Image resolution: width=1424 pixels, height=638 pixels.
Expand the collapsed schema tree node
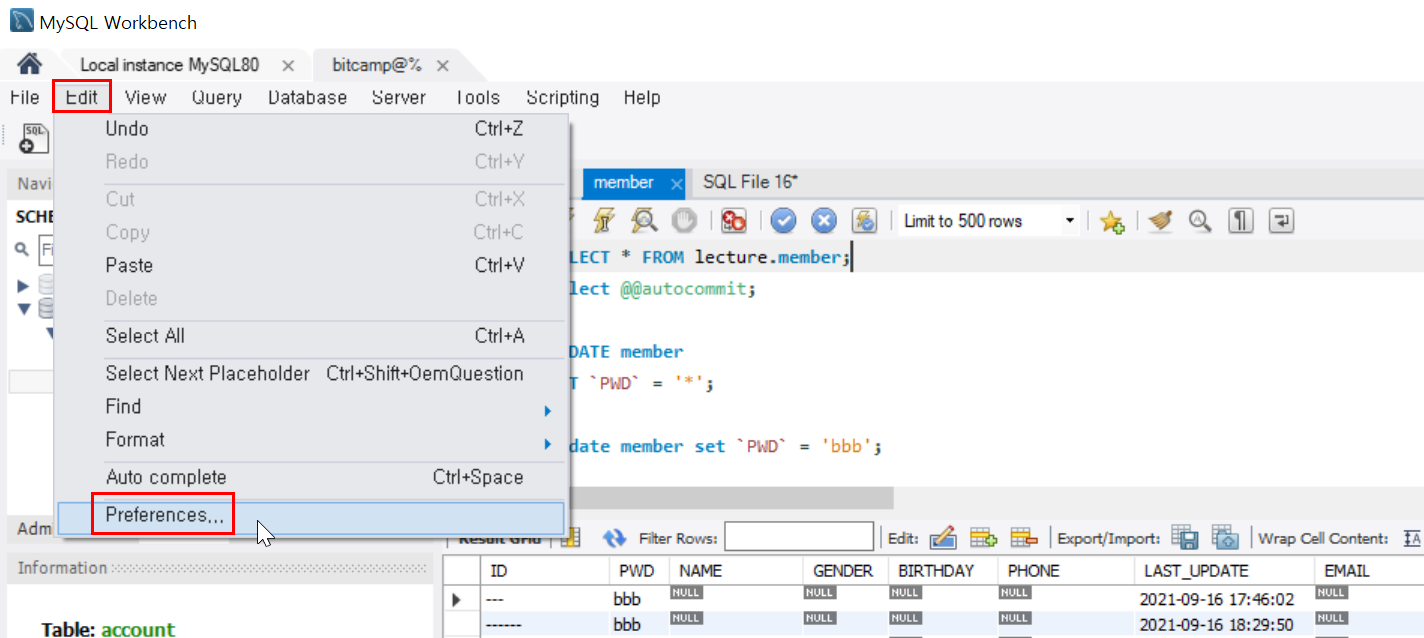coord(23,286)
